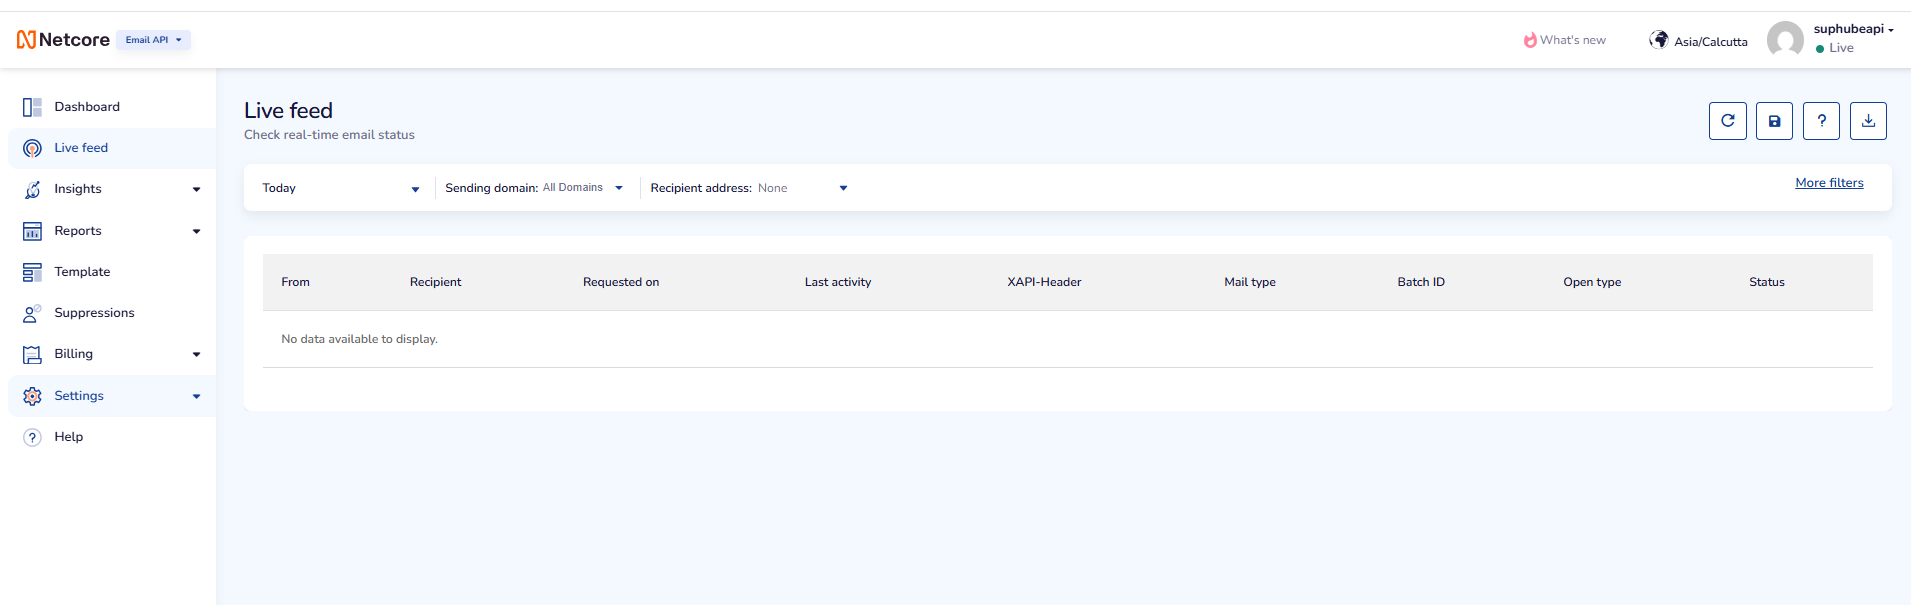This screenshot has height=605, width=1911.
Task: Click the download icon button
Action: click(1868, 121)
